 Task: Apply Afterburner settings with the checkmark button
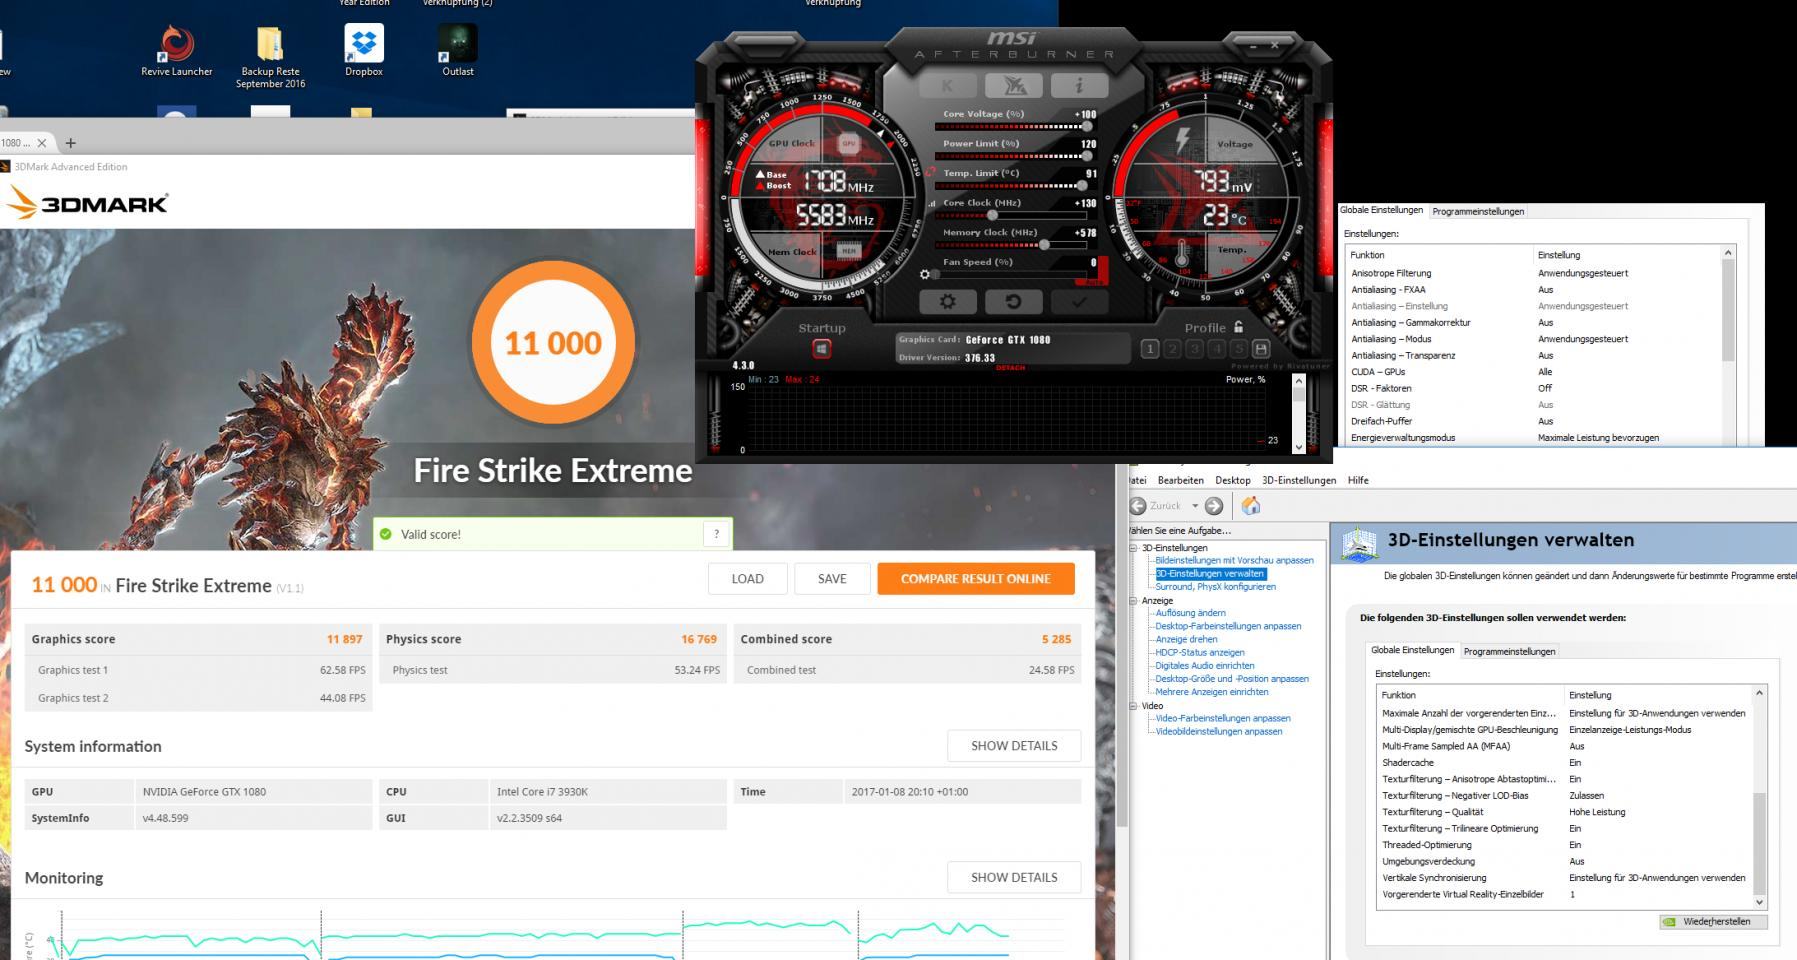1079,301
